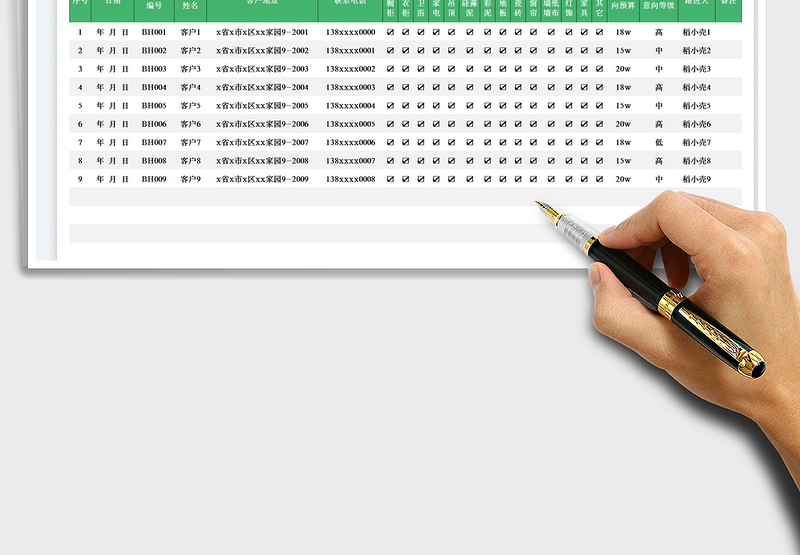
Task: Select phone number 138xxxx0002
Action: pos(351,69)
